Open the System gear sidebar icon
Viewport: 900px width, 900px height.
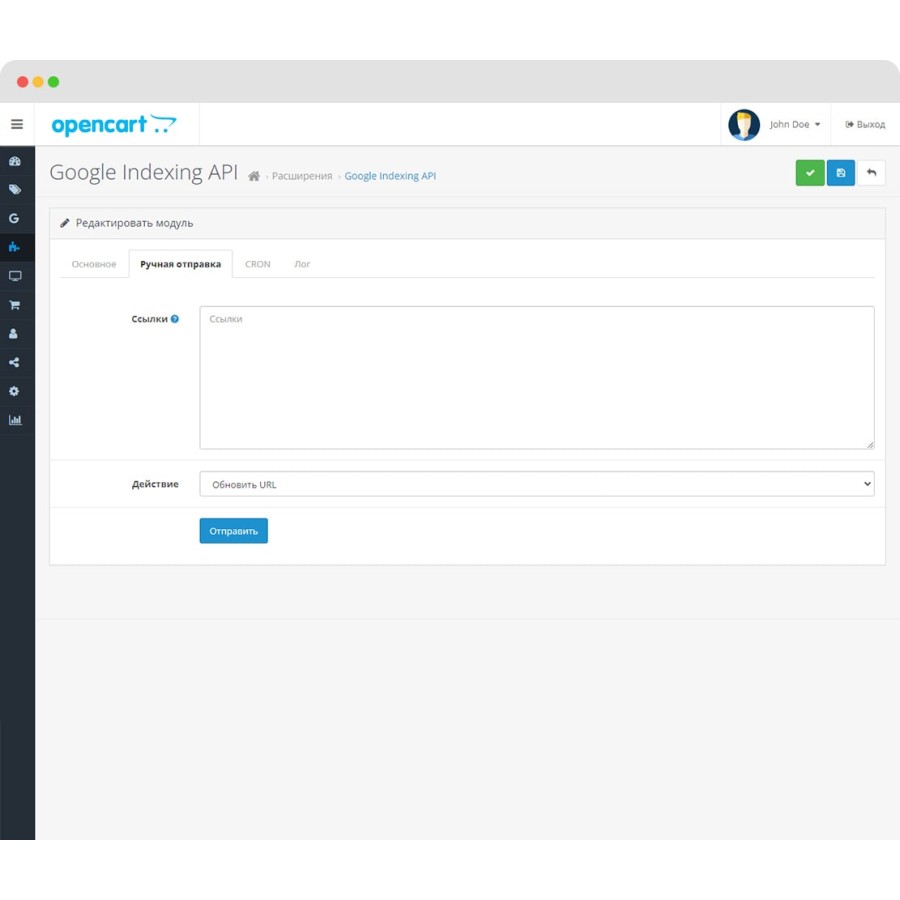click(14, 391)
